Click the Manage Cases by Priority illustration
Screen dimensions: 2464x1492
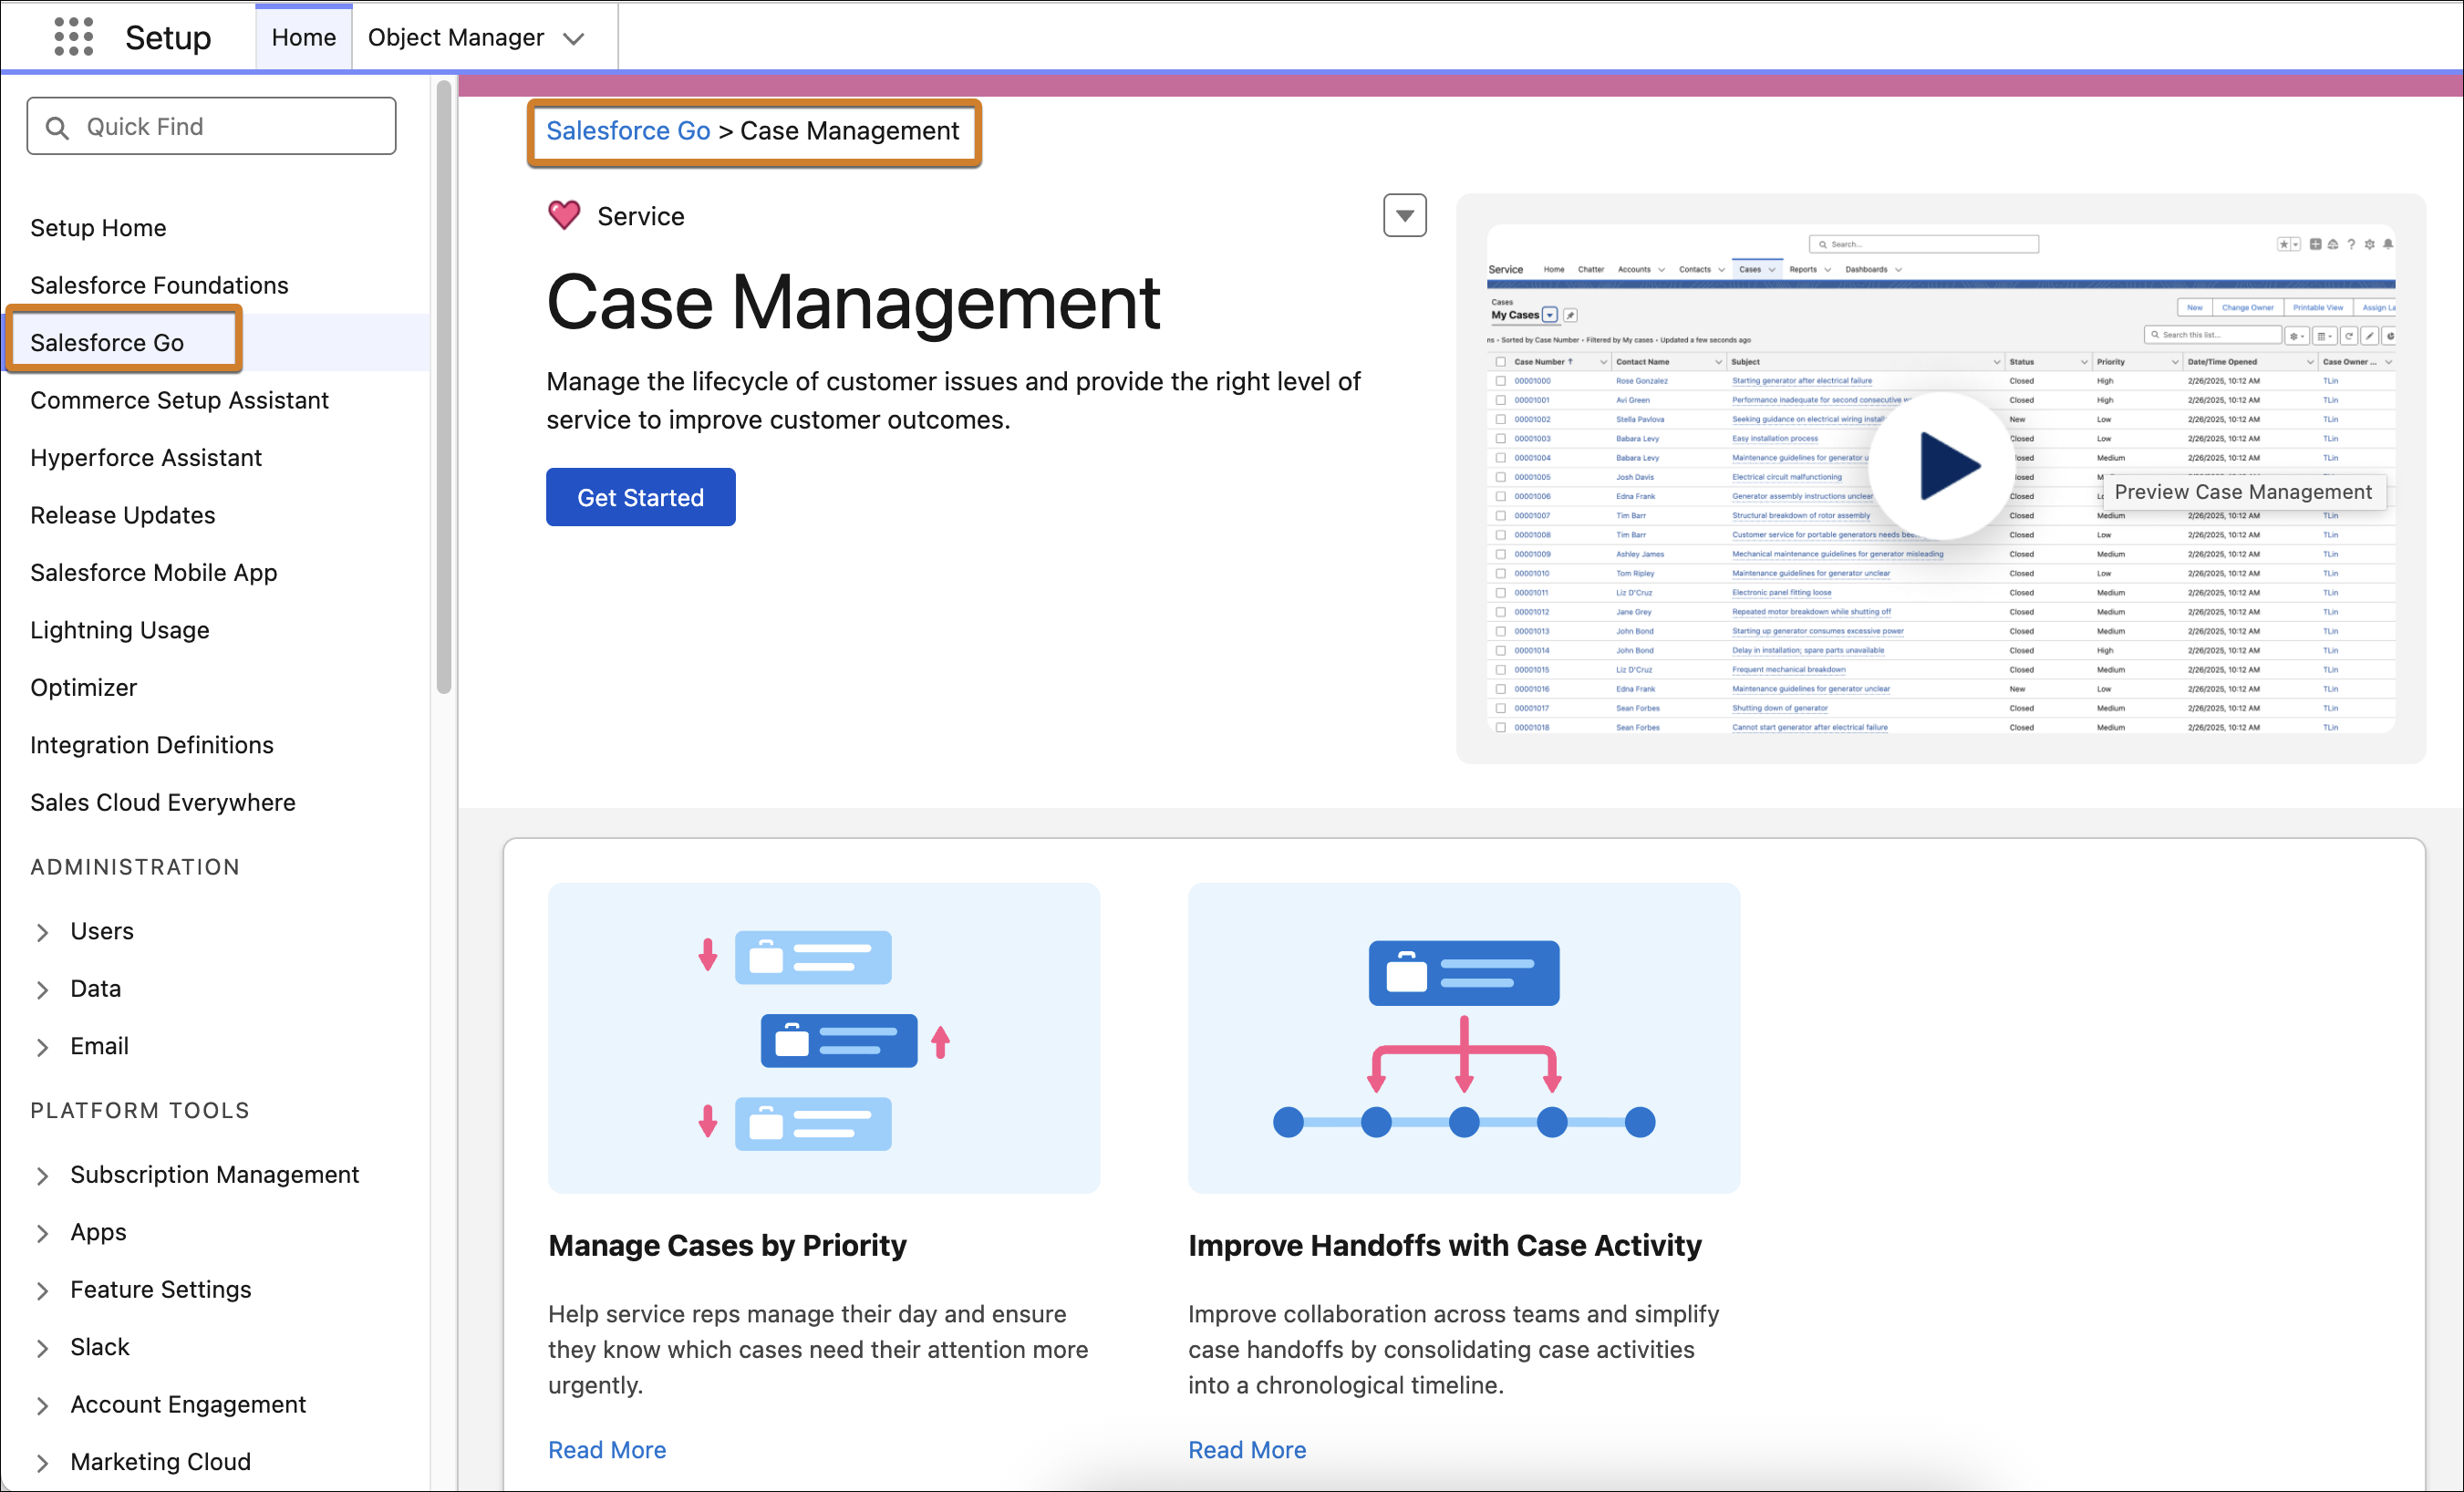824,1038
